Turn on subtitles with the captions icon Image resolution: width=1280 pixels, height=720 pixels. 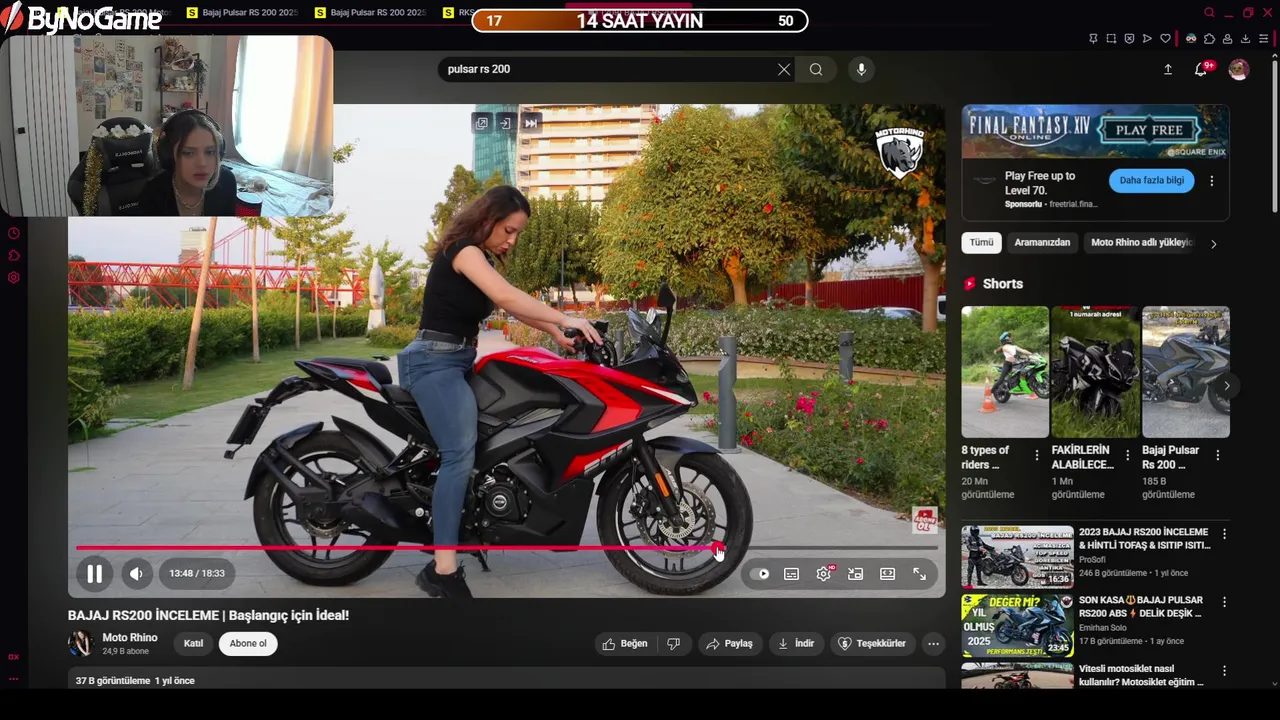pyautogui.click(x=791, y=574)
